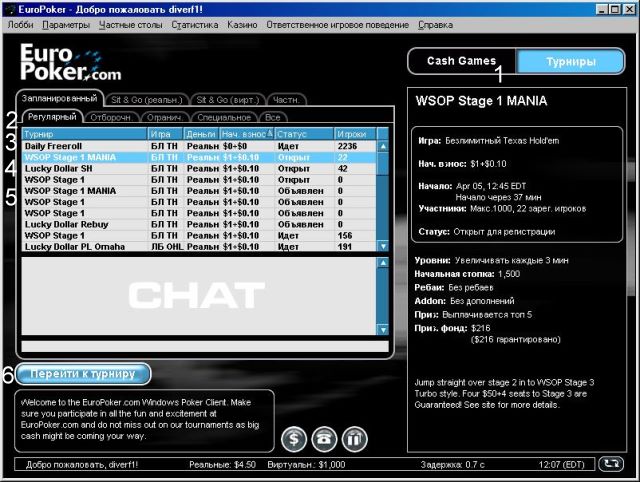This screenshot has width=640, height=482.
Task: Open the cashier dollar icon
Action: point(293,439)
